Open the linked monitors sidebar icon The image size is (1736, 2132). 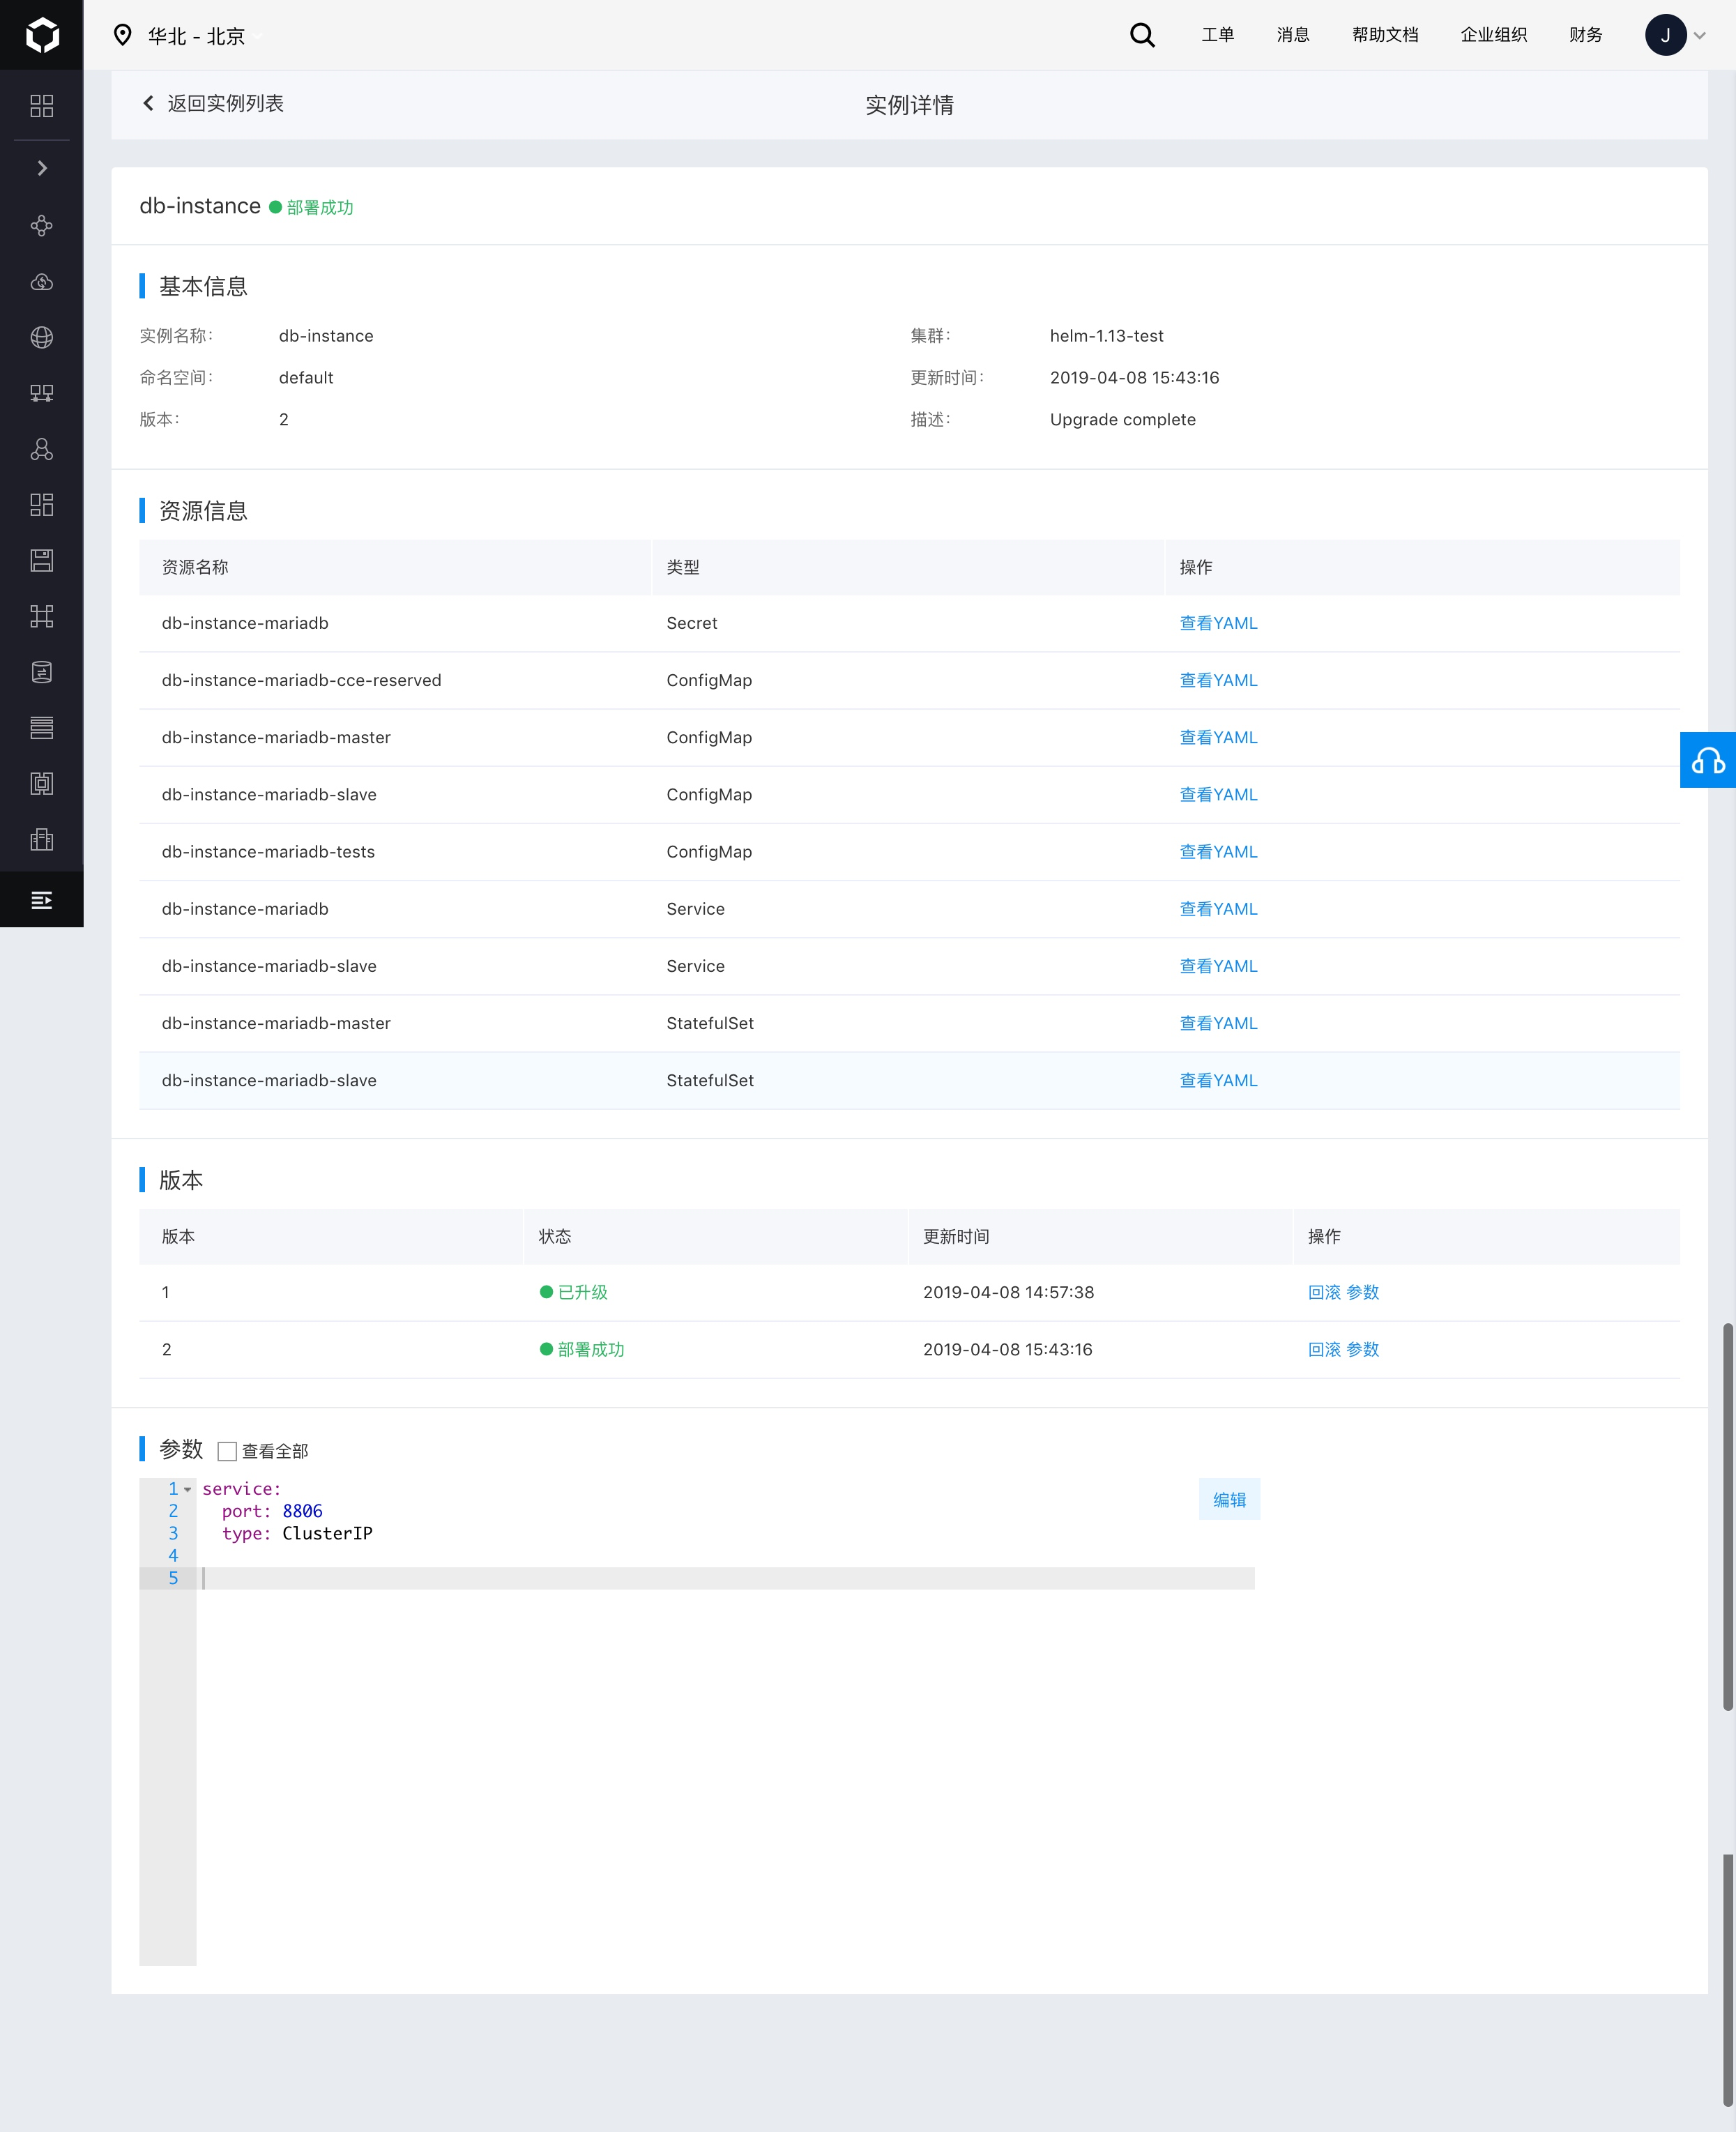tap(42, 394)
